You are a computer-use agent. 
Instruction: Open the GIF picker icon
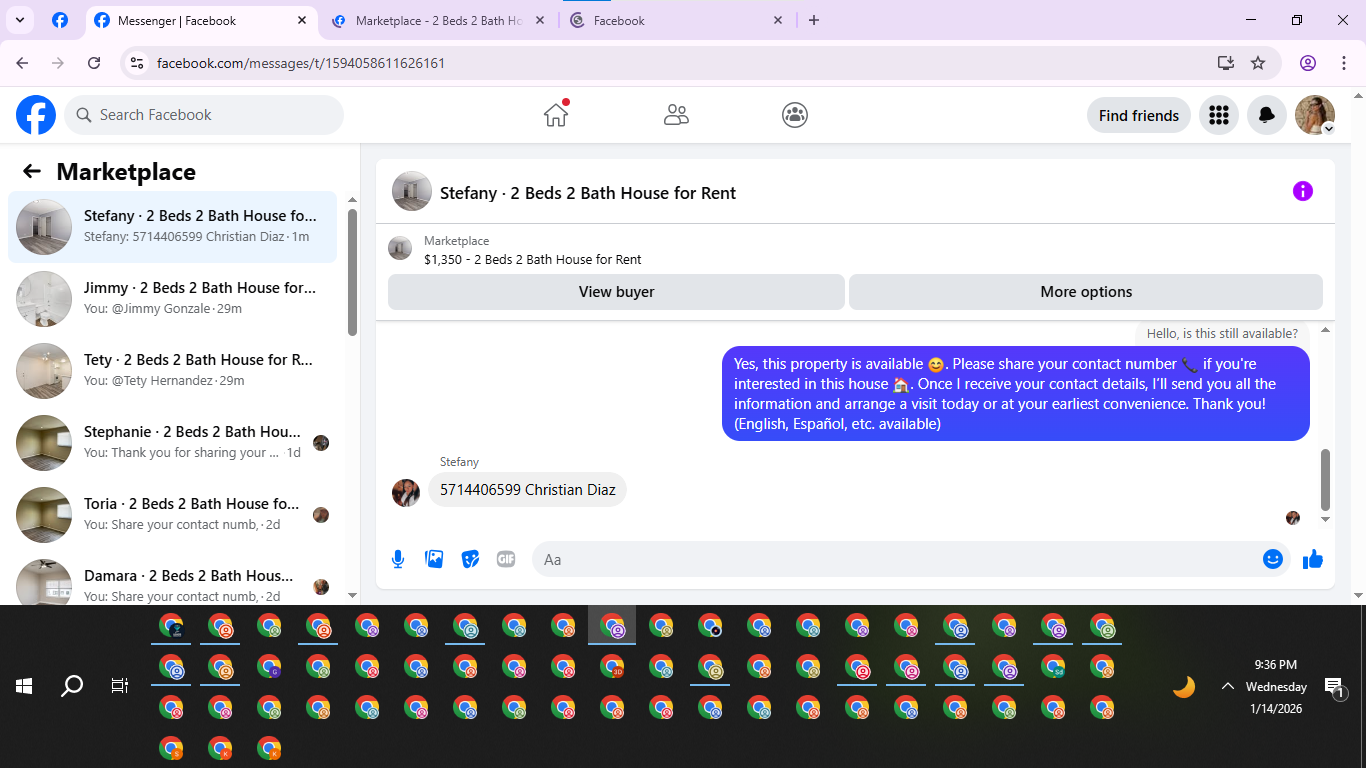(x=506, y=559)
